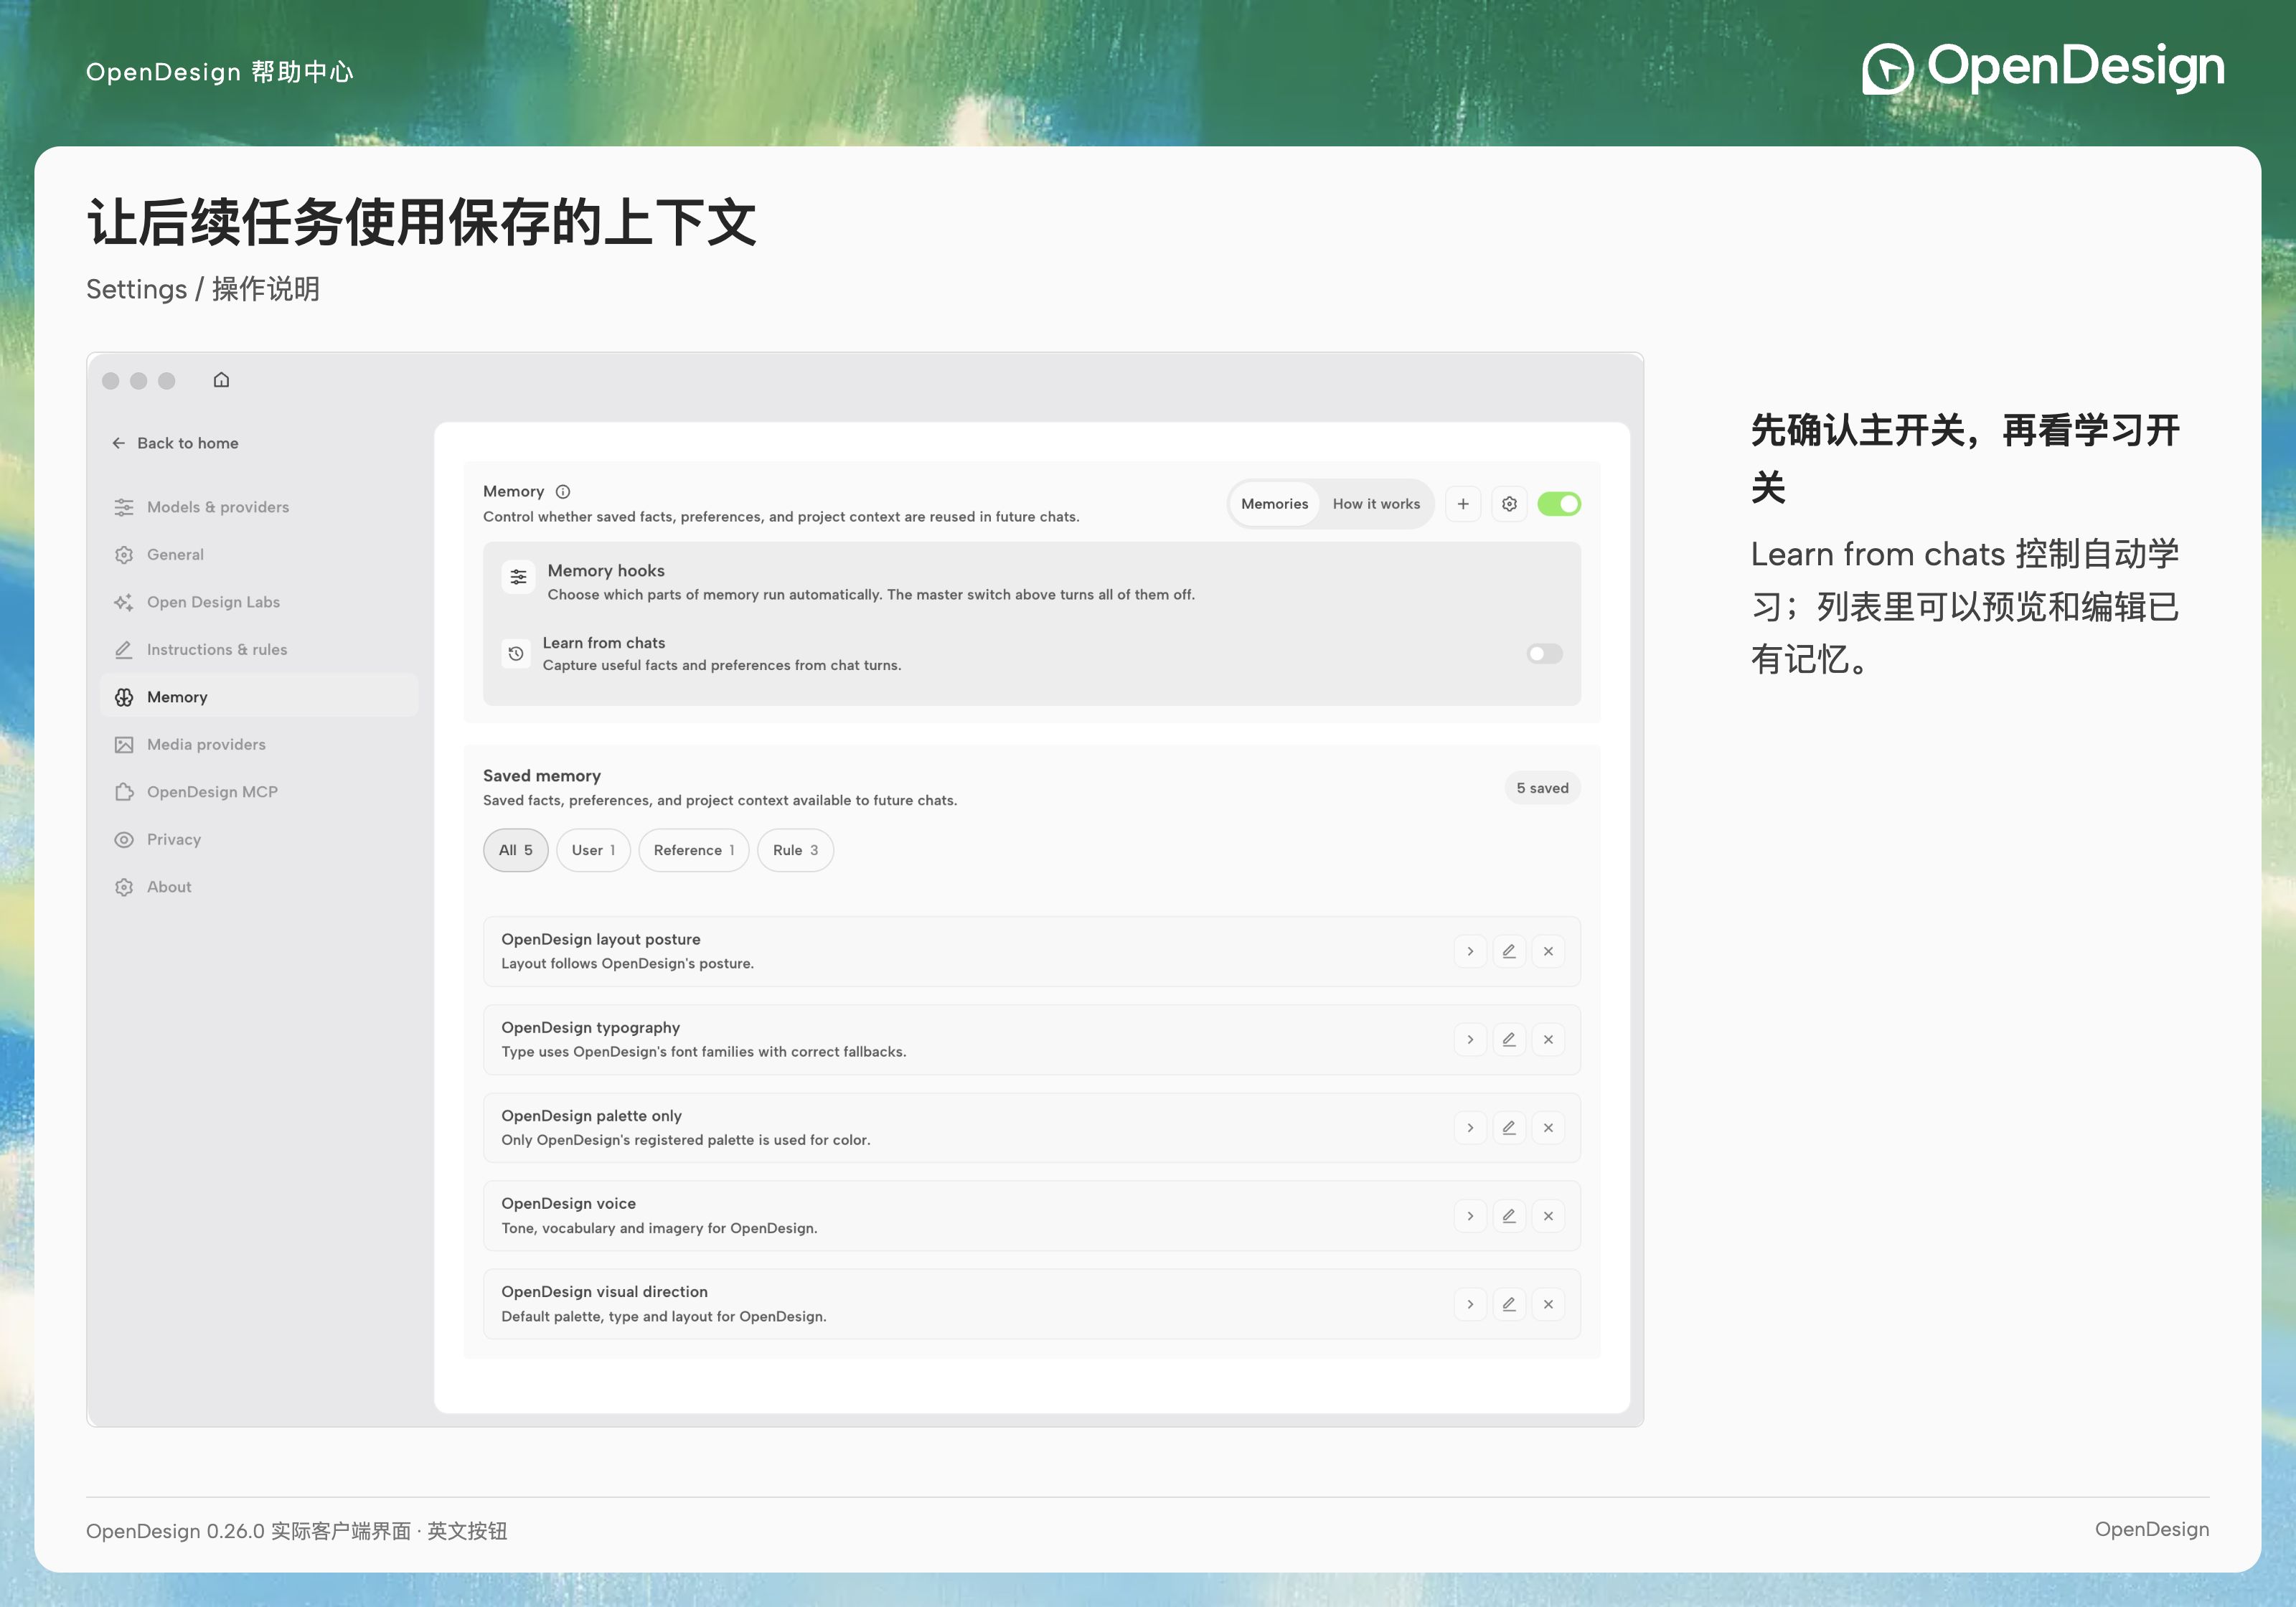
Task: Filter saved memory by All 5
Action: (x=516, y=850)
